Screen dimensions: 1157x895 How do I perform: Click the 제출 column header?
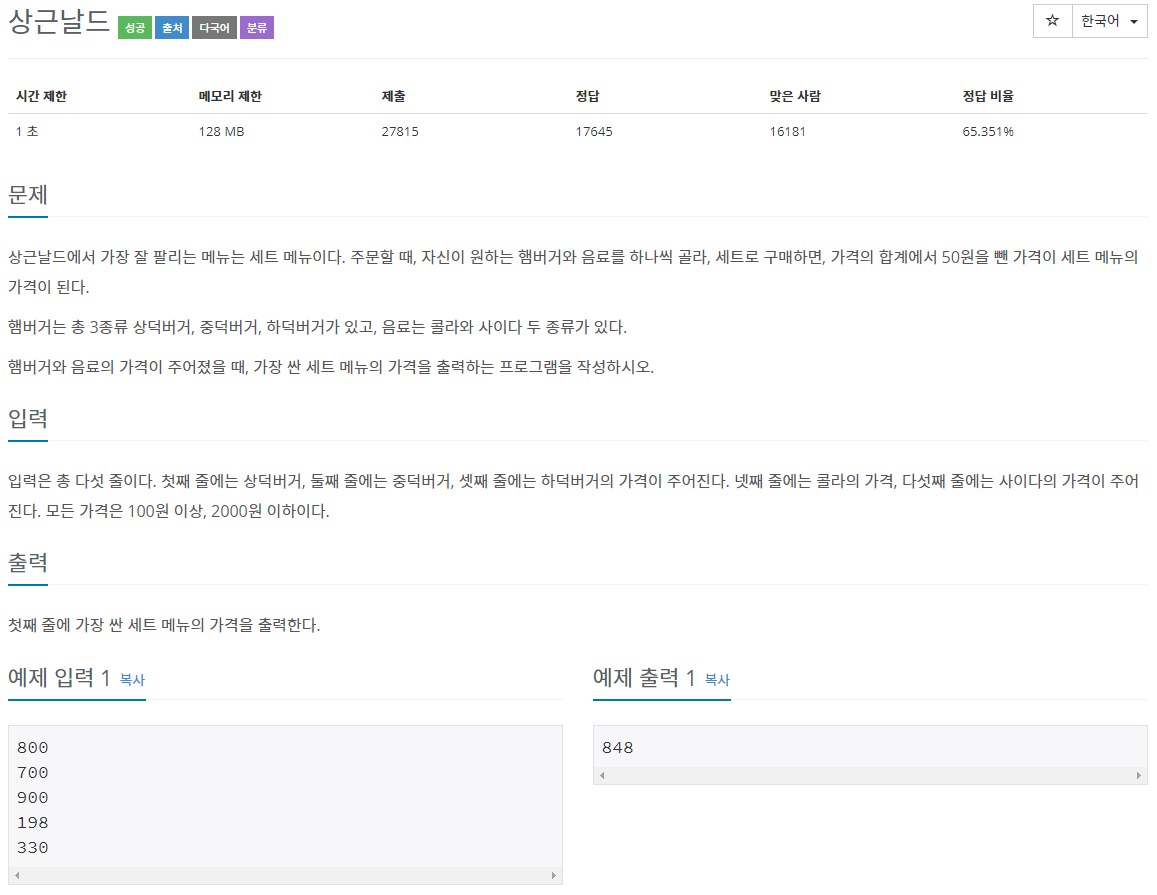click(x=393, y=96)
